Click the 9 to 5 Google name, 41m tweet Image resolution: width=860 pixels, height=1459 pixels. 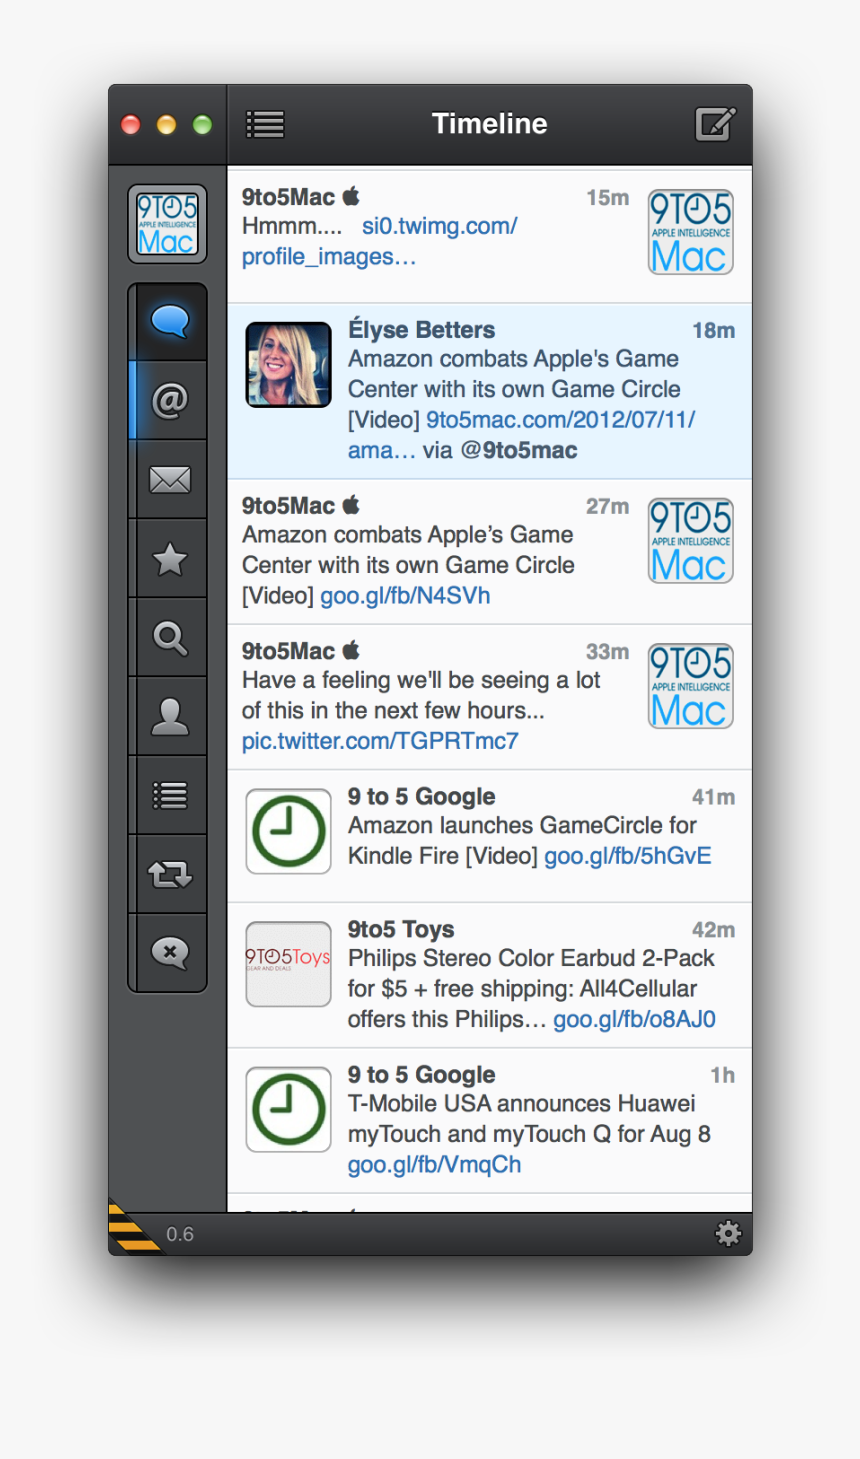click(x=421, y=797)
